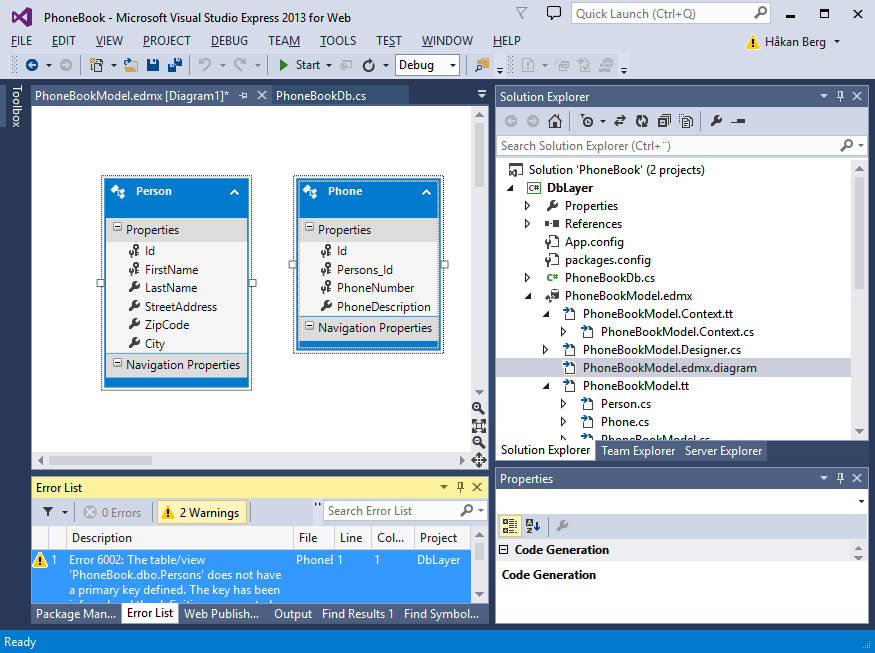Click in Search Solution Explorer field

669,146
